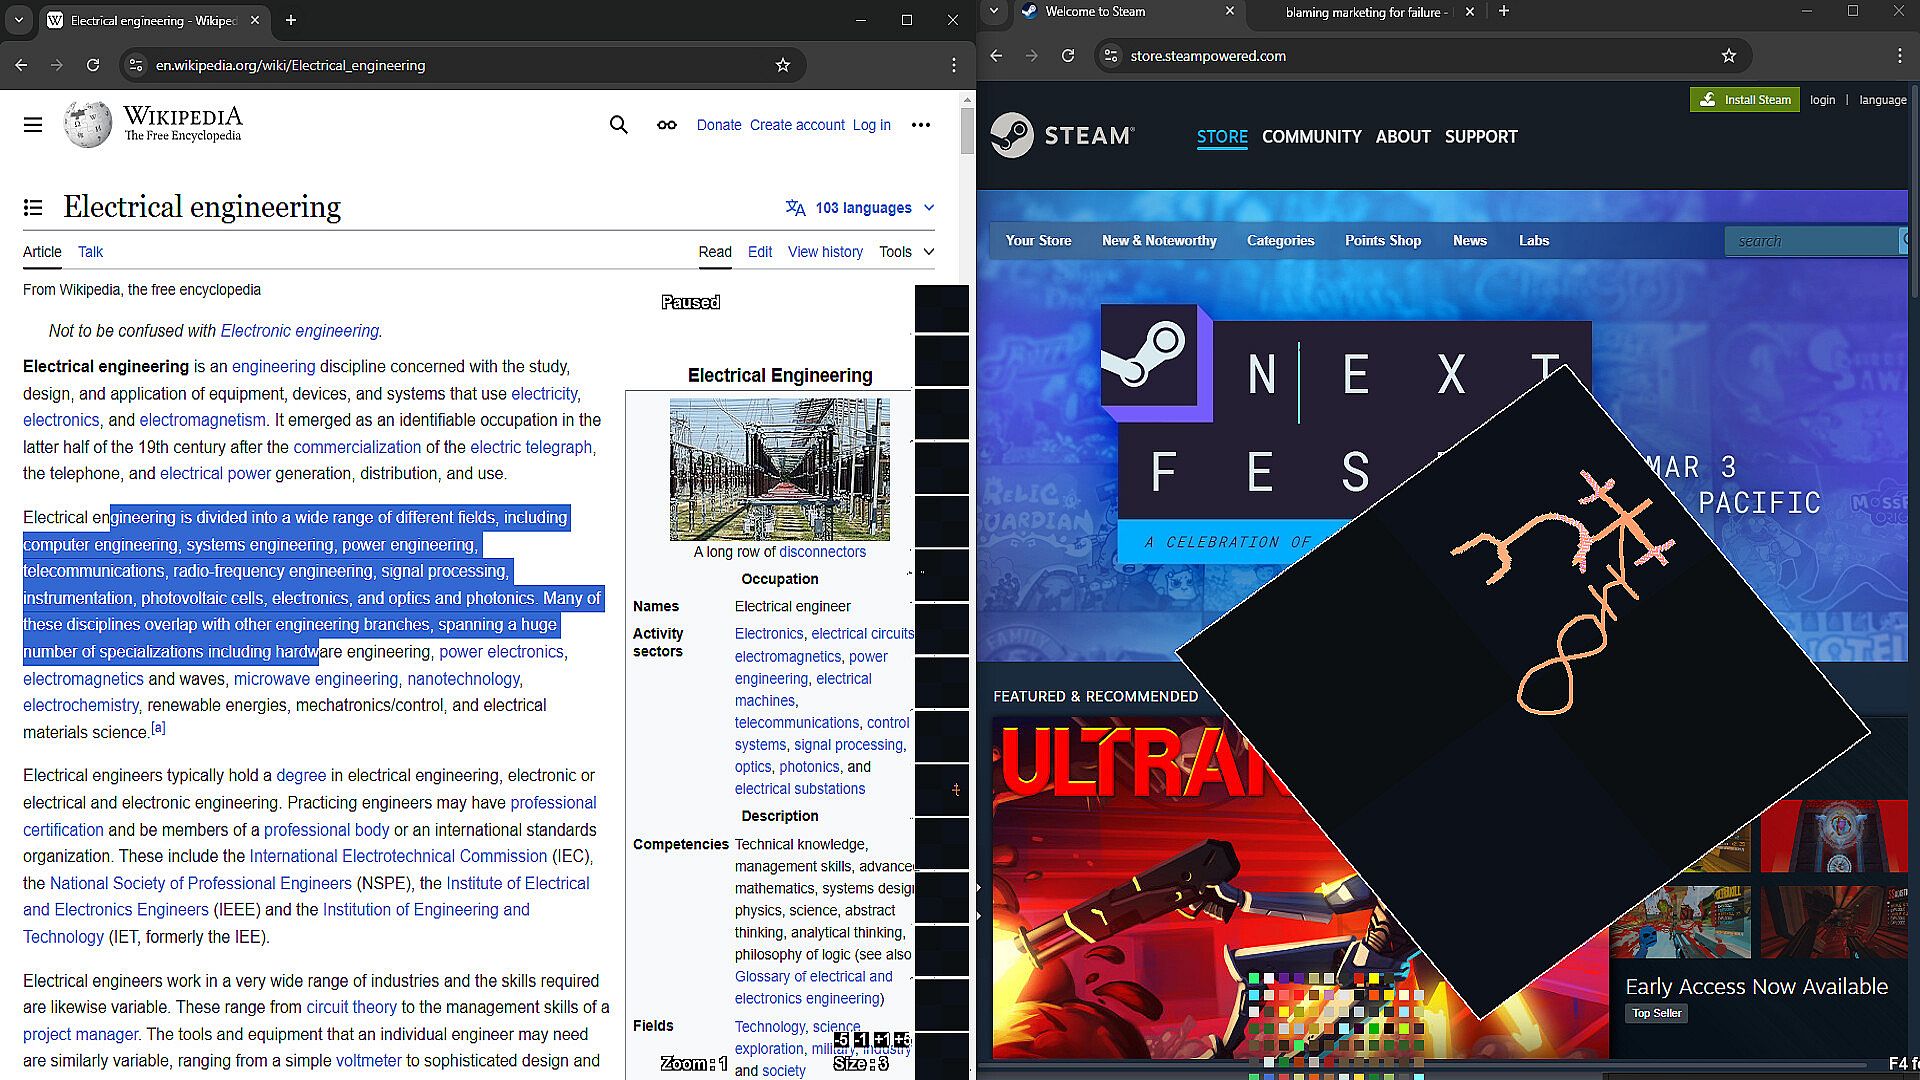Toggle the article table of contents icon
This screenshot has height=1080, width=1920.
33,208
